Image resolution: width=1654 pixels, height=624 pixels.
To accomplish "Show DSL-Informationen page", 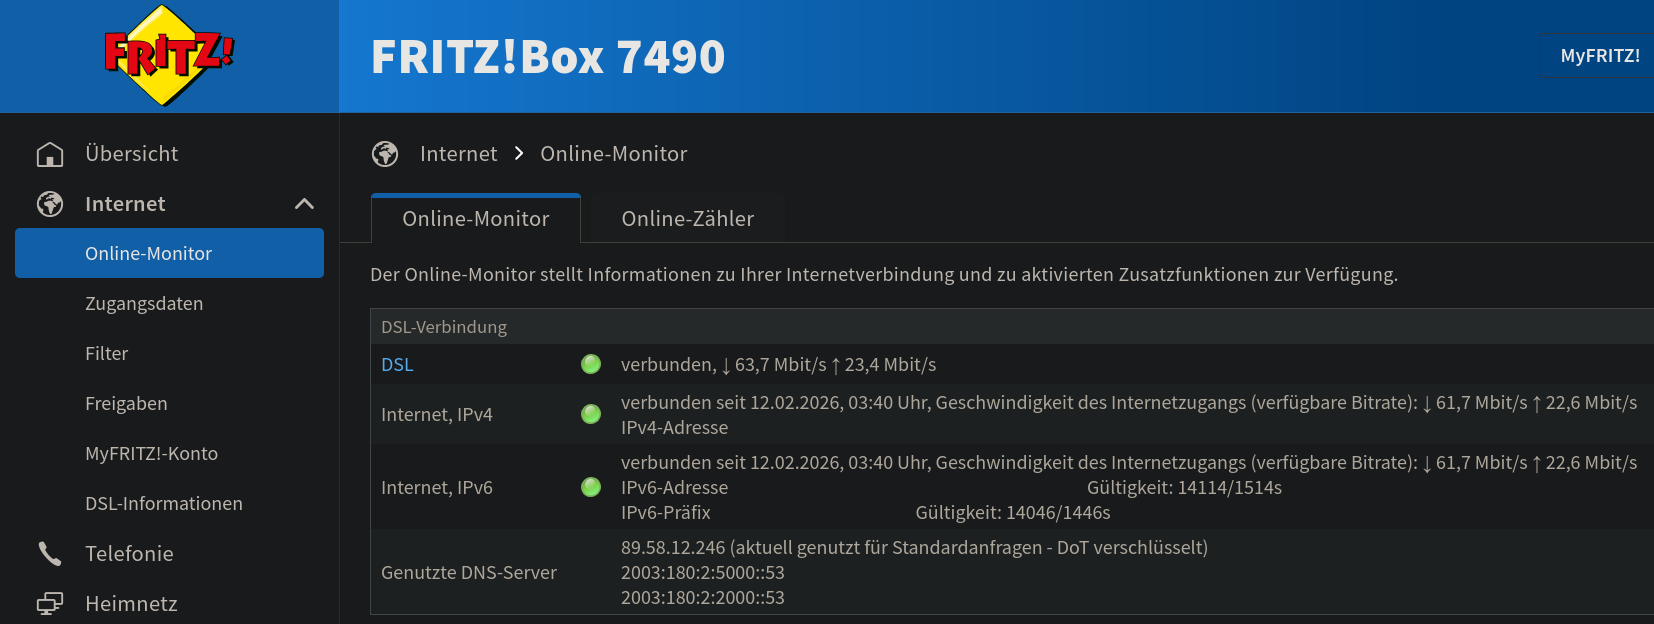I will click(x=164, y=504).
